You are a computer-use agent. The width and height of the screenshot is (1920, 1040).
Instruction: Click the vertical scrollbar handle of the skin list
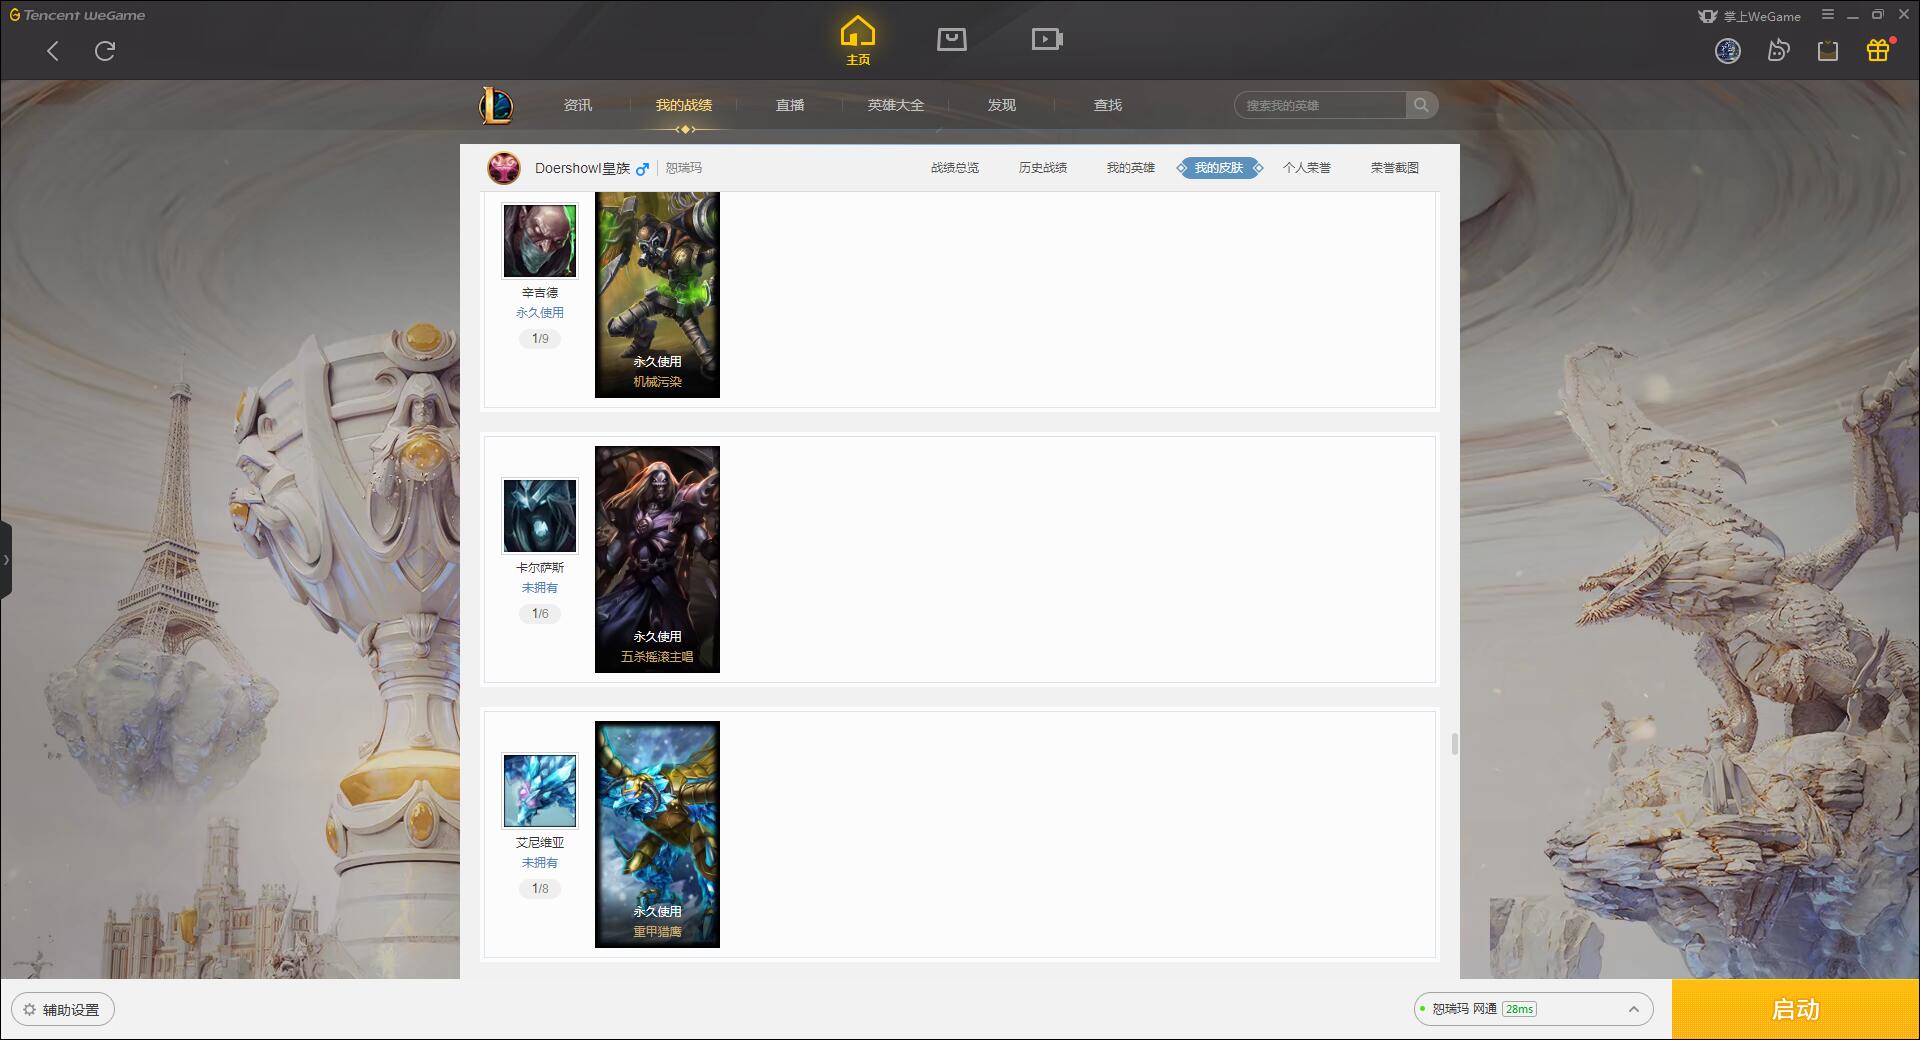[x=1454, y=744]
